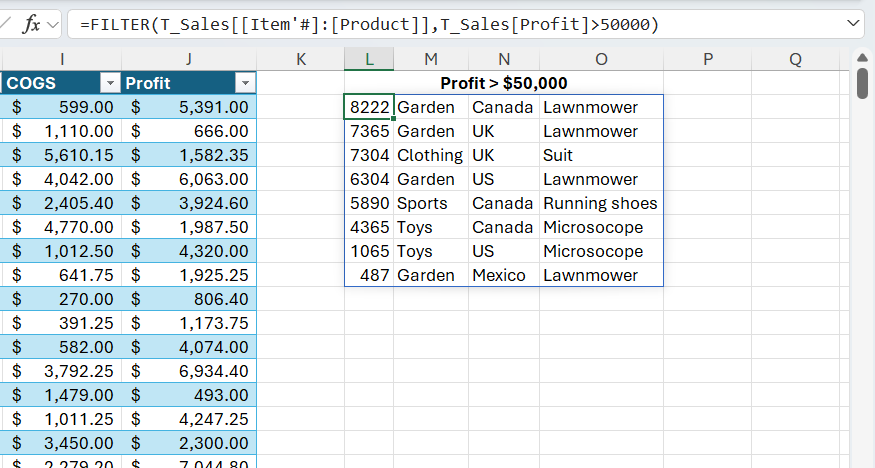The height and width of the screenshot is (468, 875).
Task: Open the COGS column filter dropdown
Action: (110, 83)
